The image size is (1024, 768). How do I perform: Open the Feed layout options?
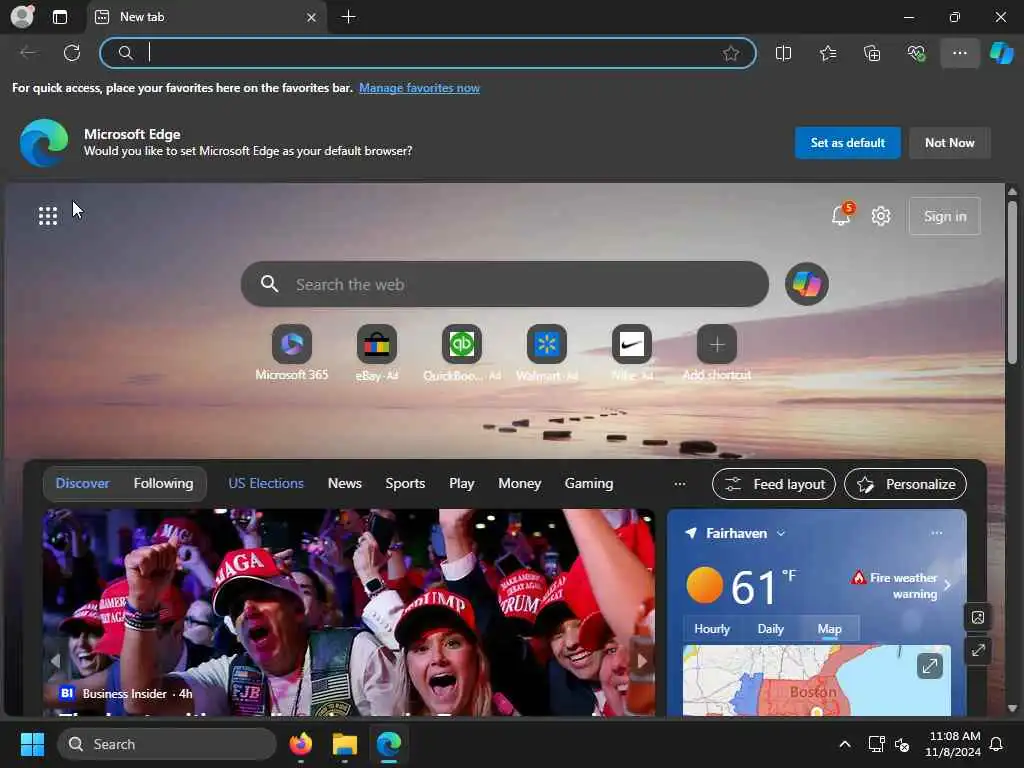tap(774, 485)
